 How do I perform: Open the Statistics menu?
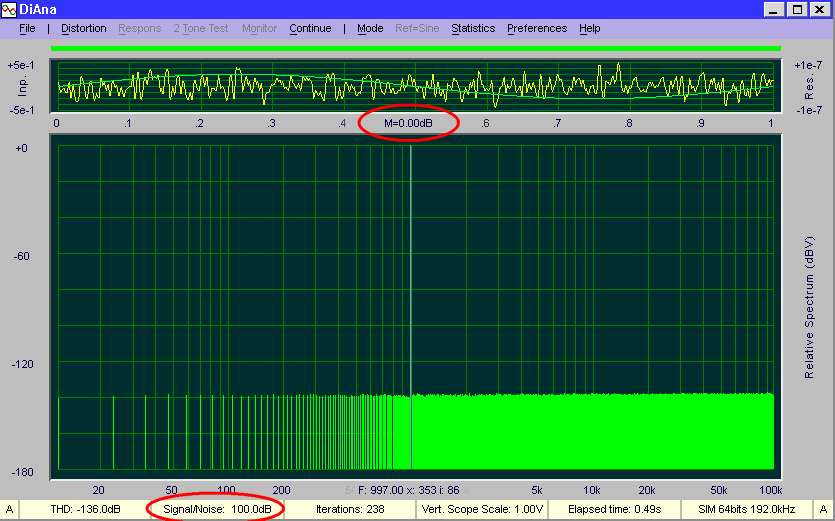point(473,29)
